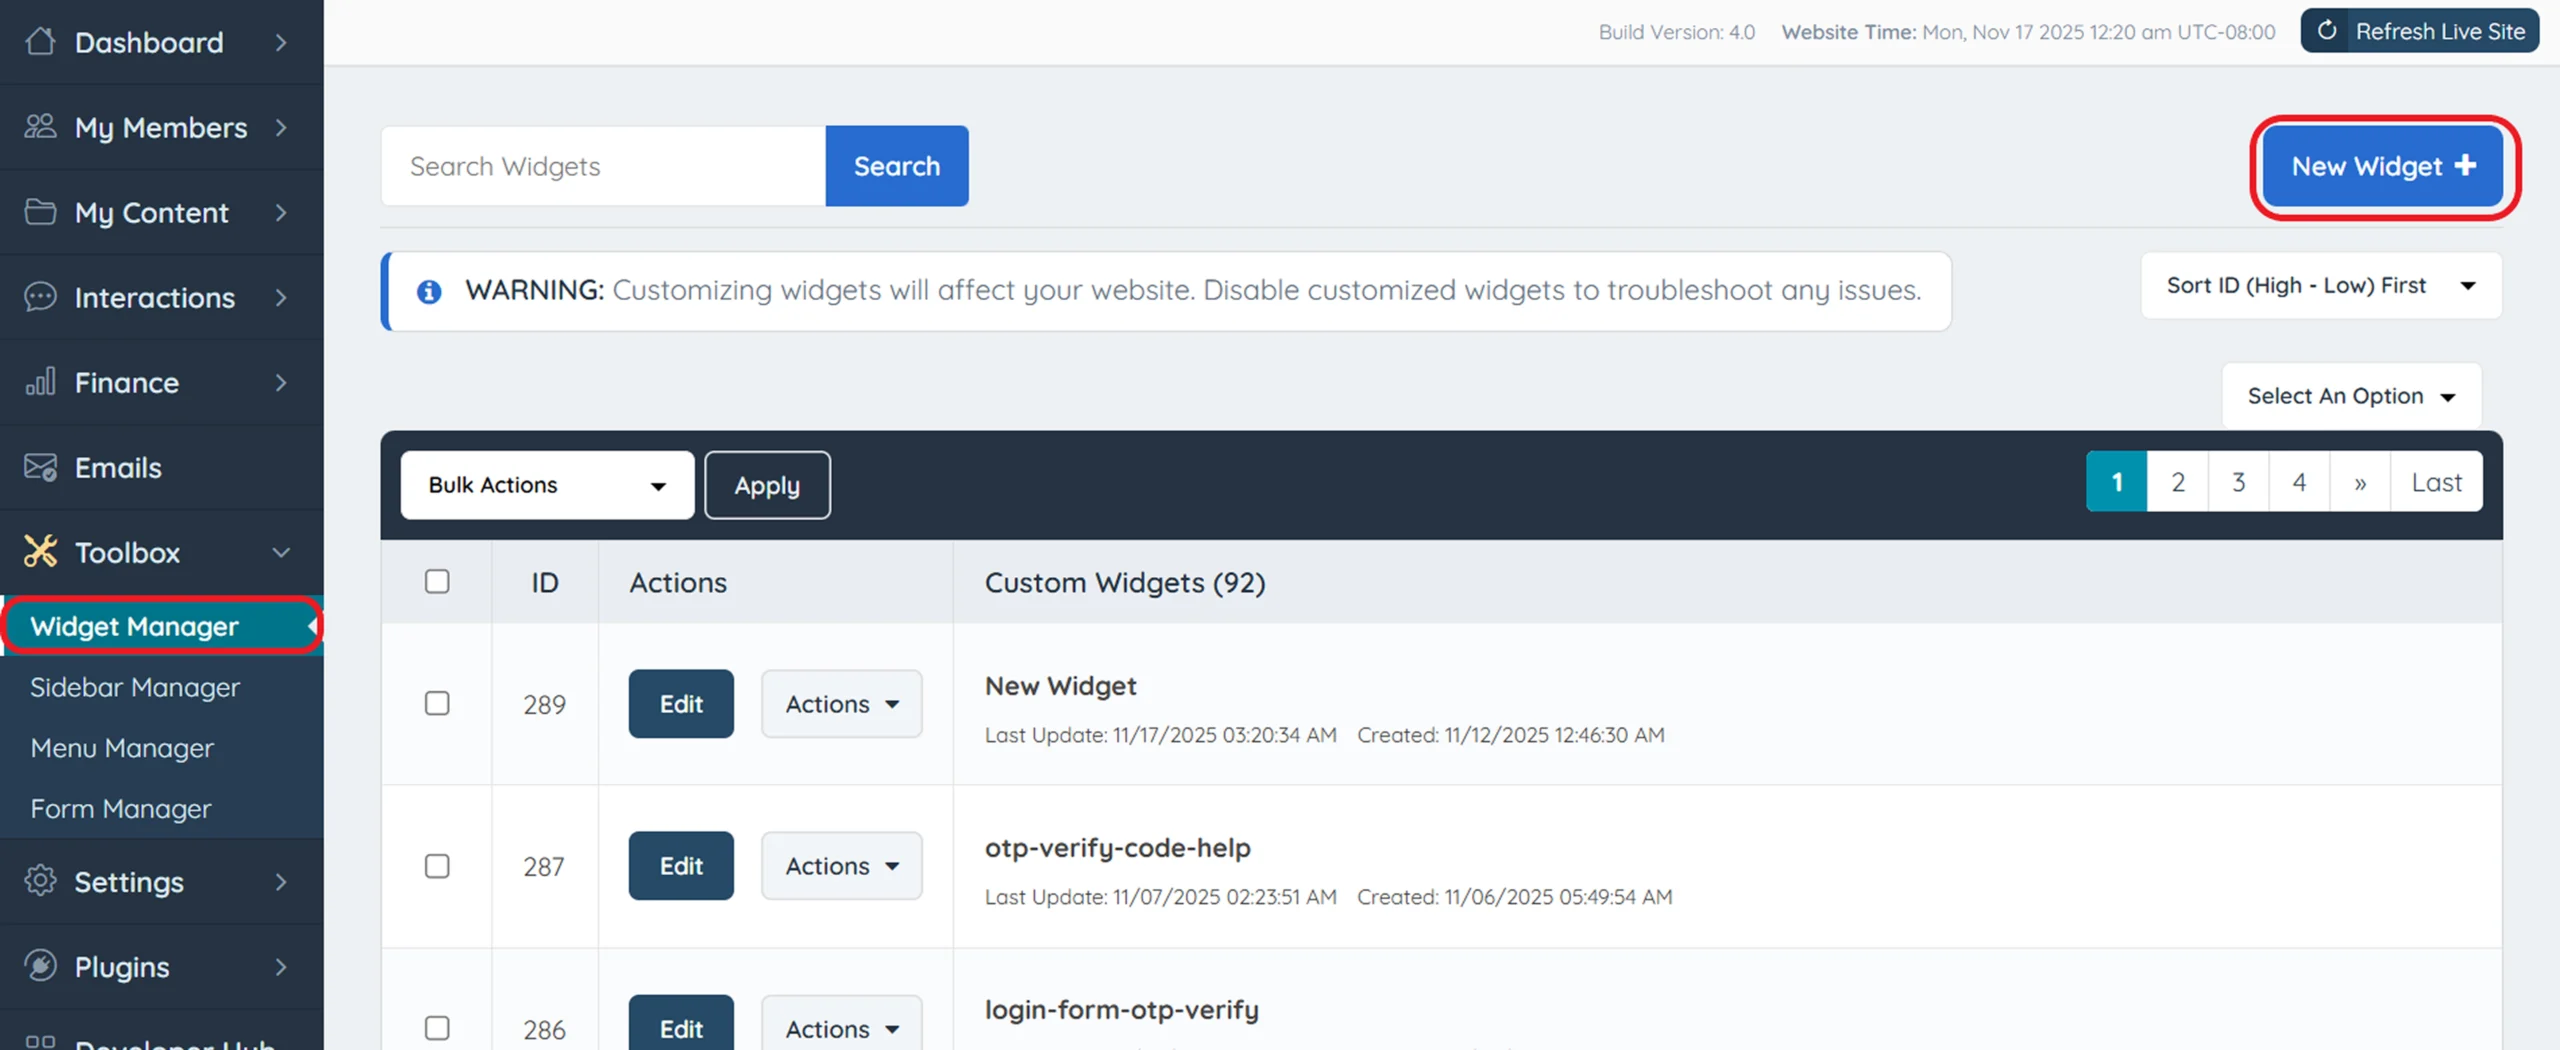Open the Bulk Actions dropdown
2560x1050 pixels.
pyautogui.click(x=547, y=485)
